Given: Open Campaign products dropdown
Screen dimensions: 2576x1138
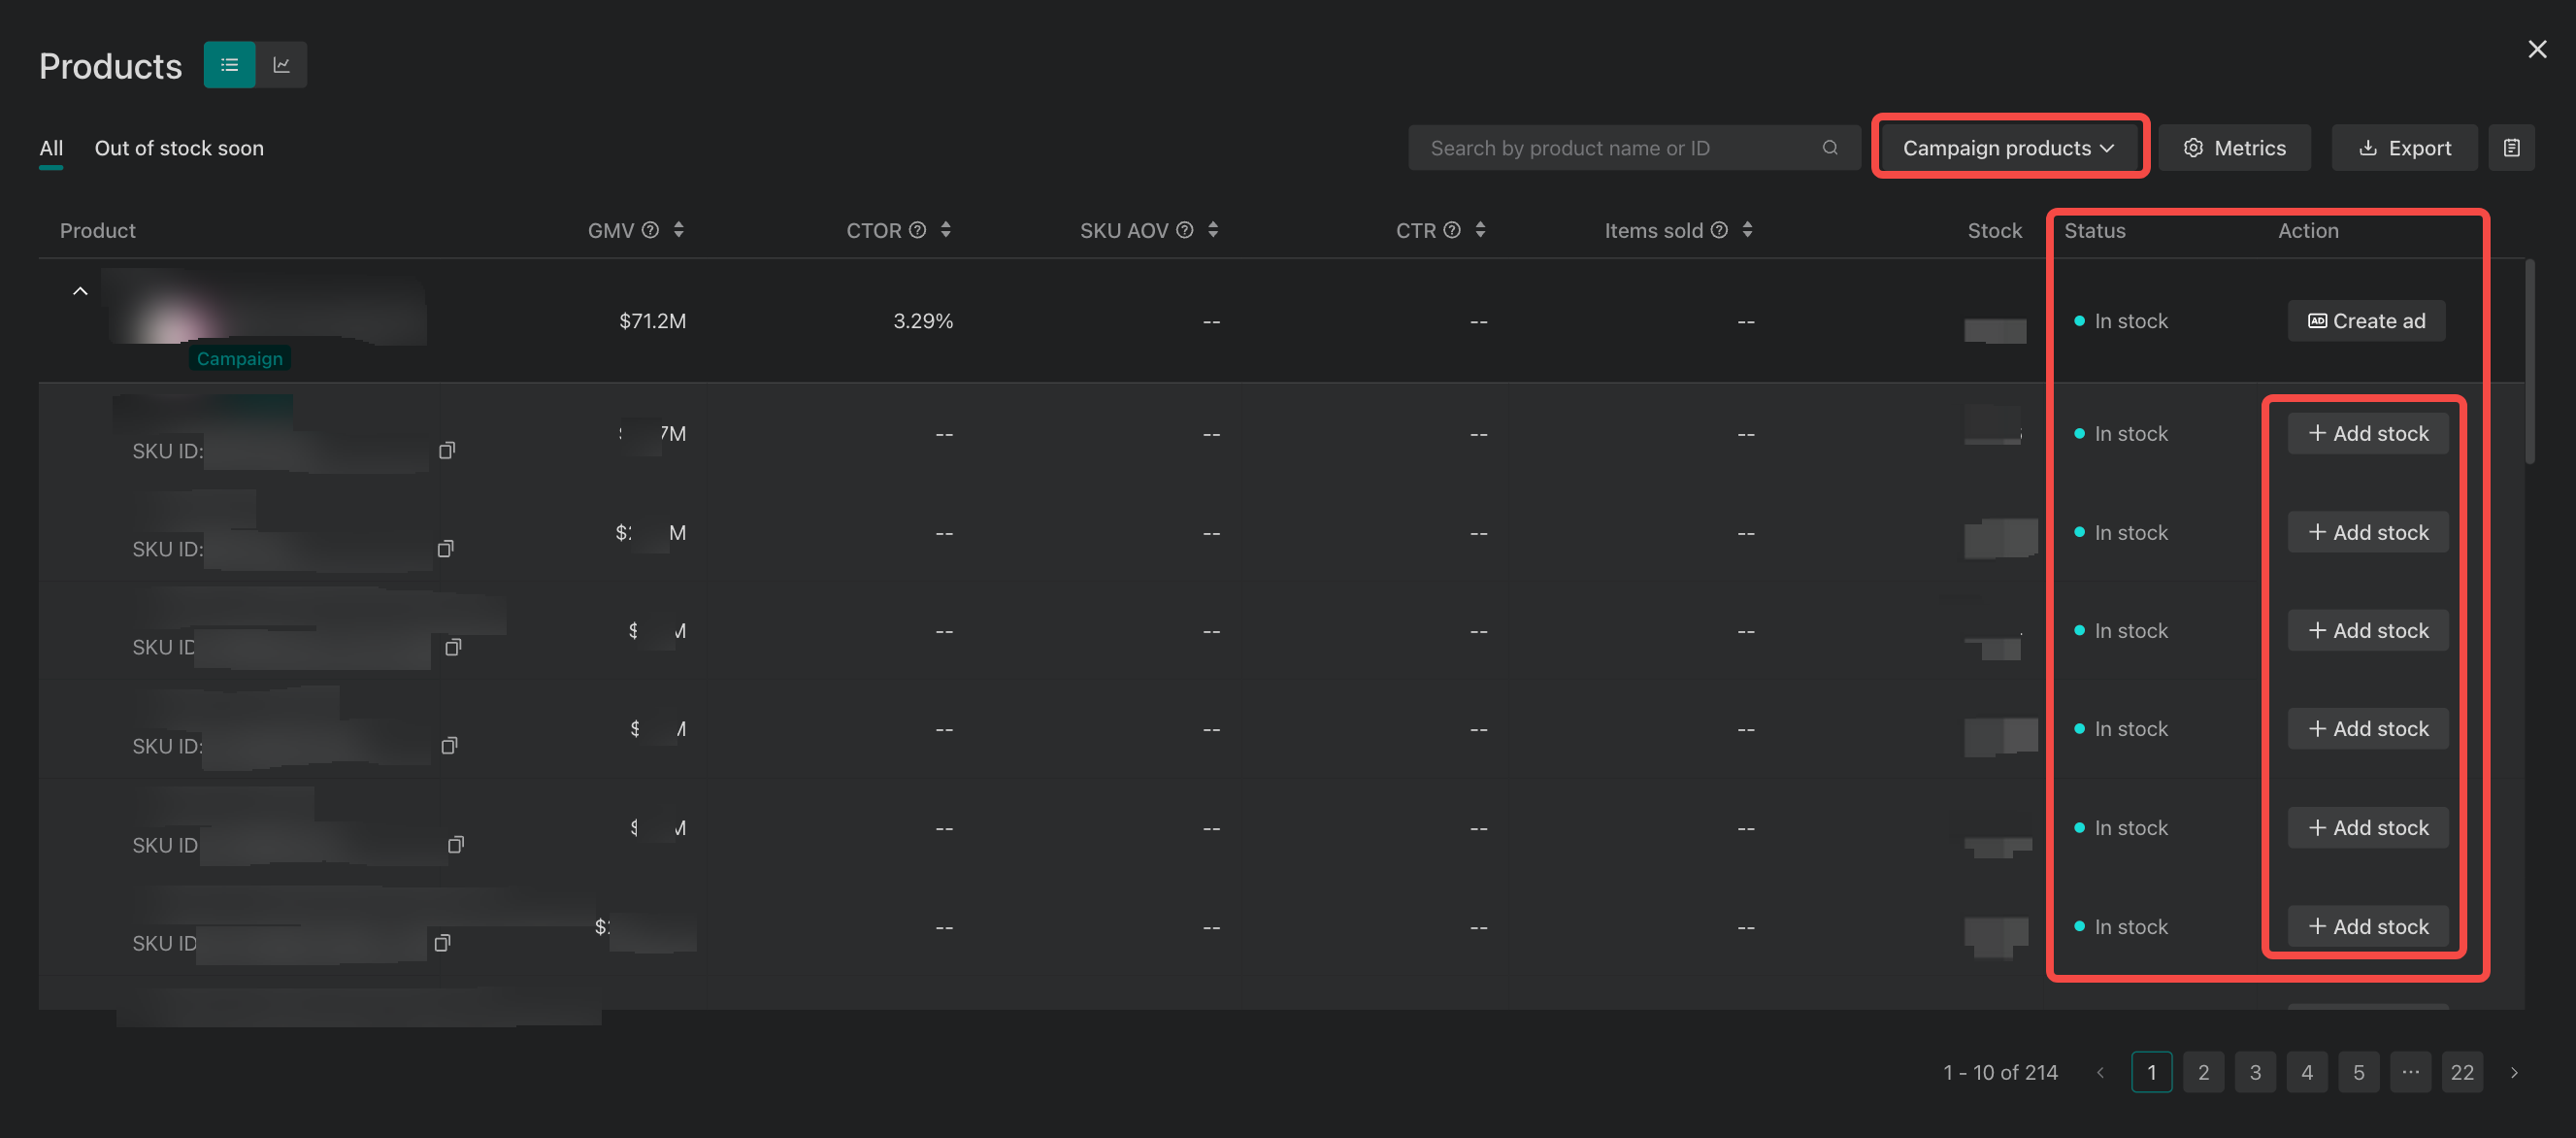Looking at the screenshot, I should point(2008,148).
